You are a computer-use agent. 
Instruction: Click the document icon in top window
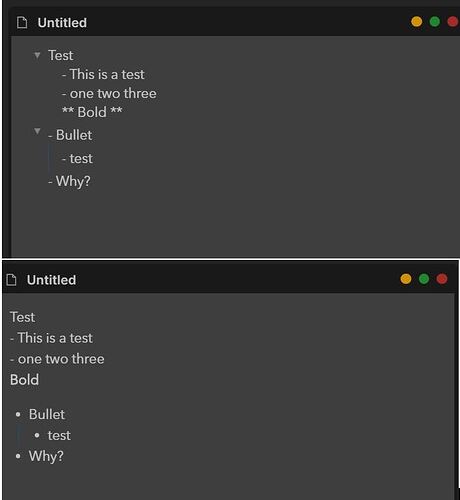click(x=22, y=23)
